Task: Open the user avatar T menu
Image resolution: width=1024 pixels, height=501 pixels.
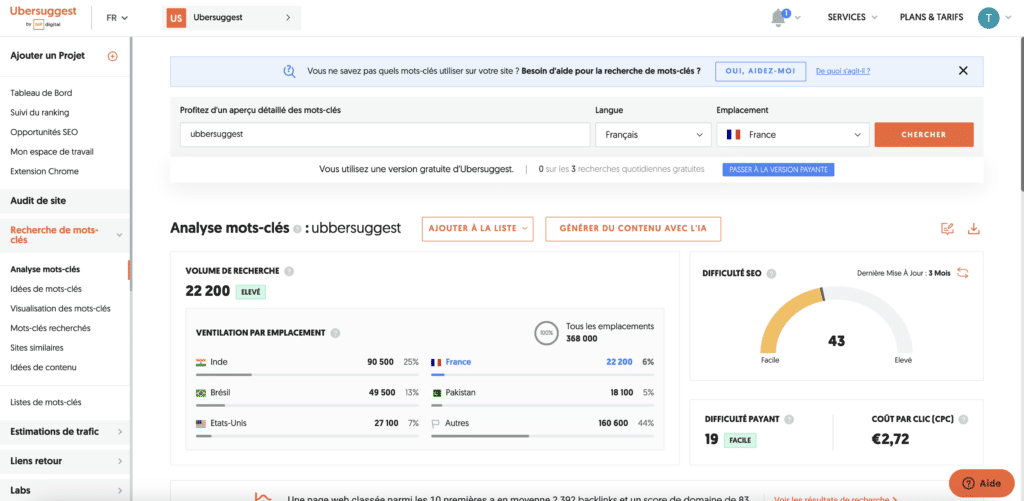Action: click(x=988, y=18)
